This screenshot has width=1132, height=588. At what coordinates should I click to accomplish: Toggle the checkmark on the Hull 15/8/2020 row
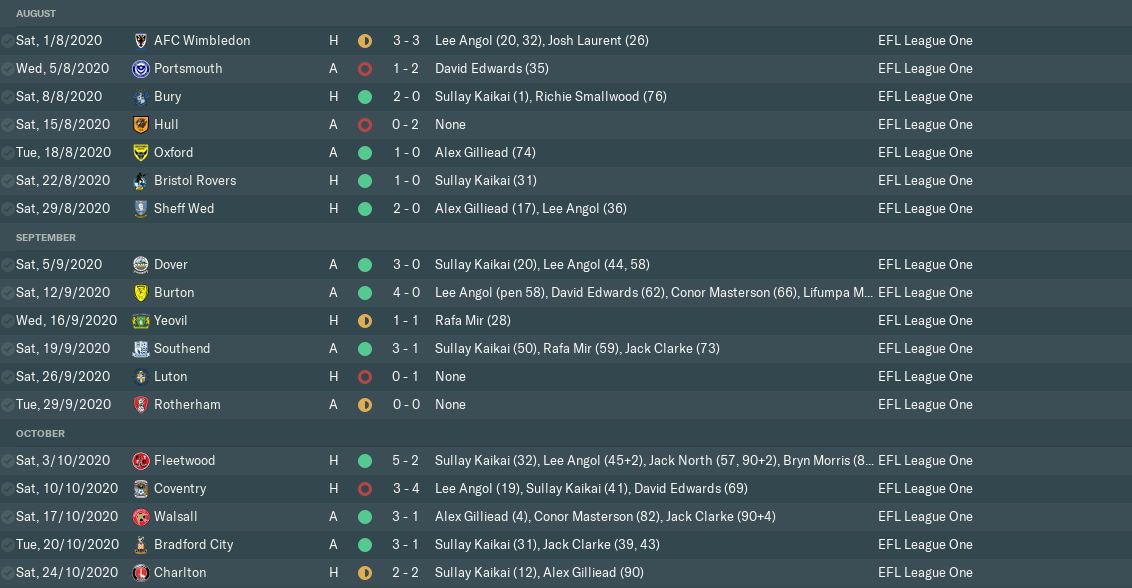coord(8,125)
